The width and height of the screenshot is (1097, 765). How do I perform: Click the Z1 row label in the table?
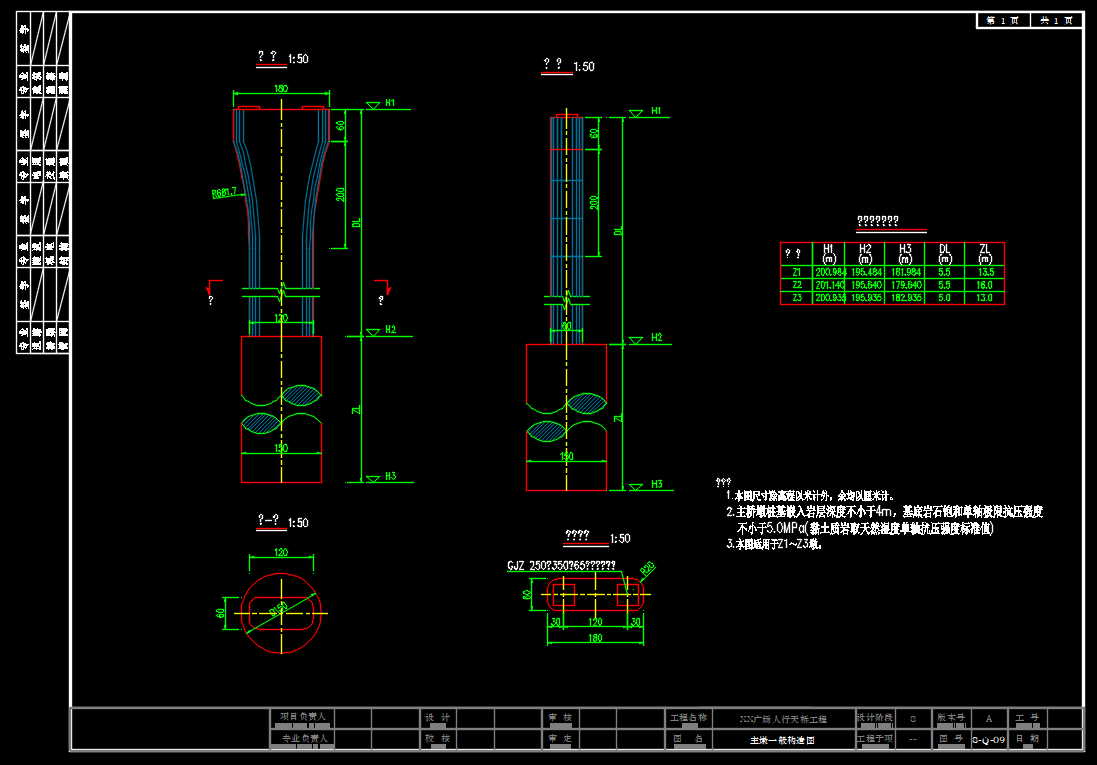(796, 272)
